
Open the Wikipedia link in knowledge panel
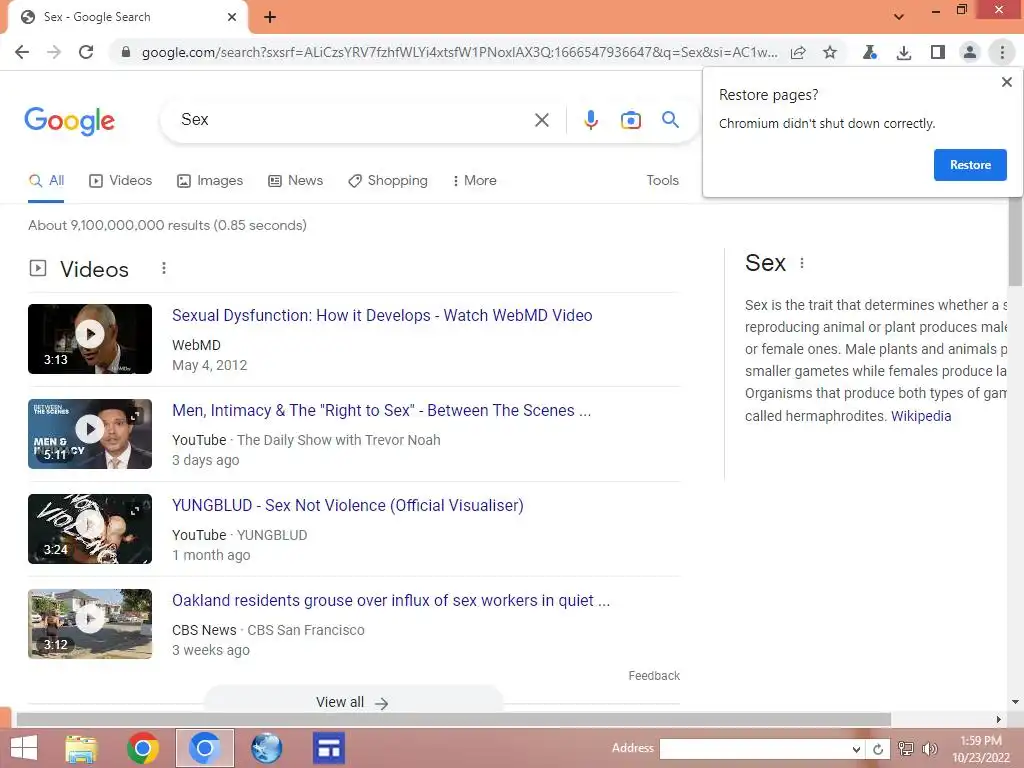point(921,416)
